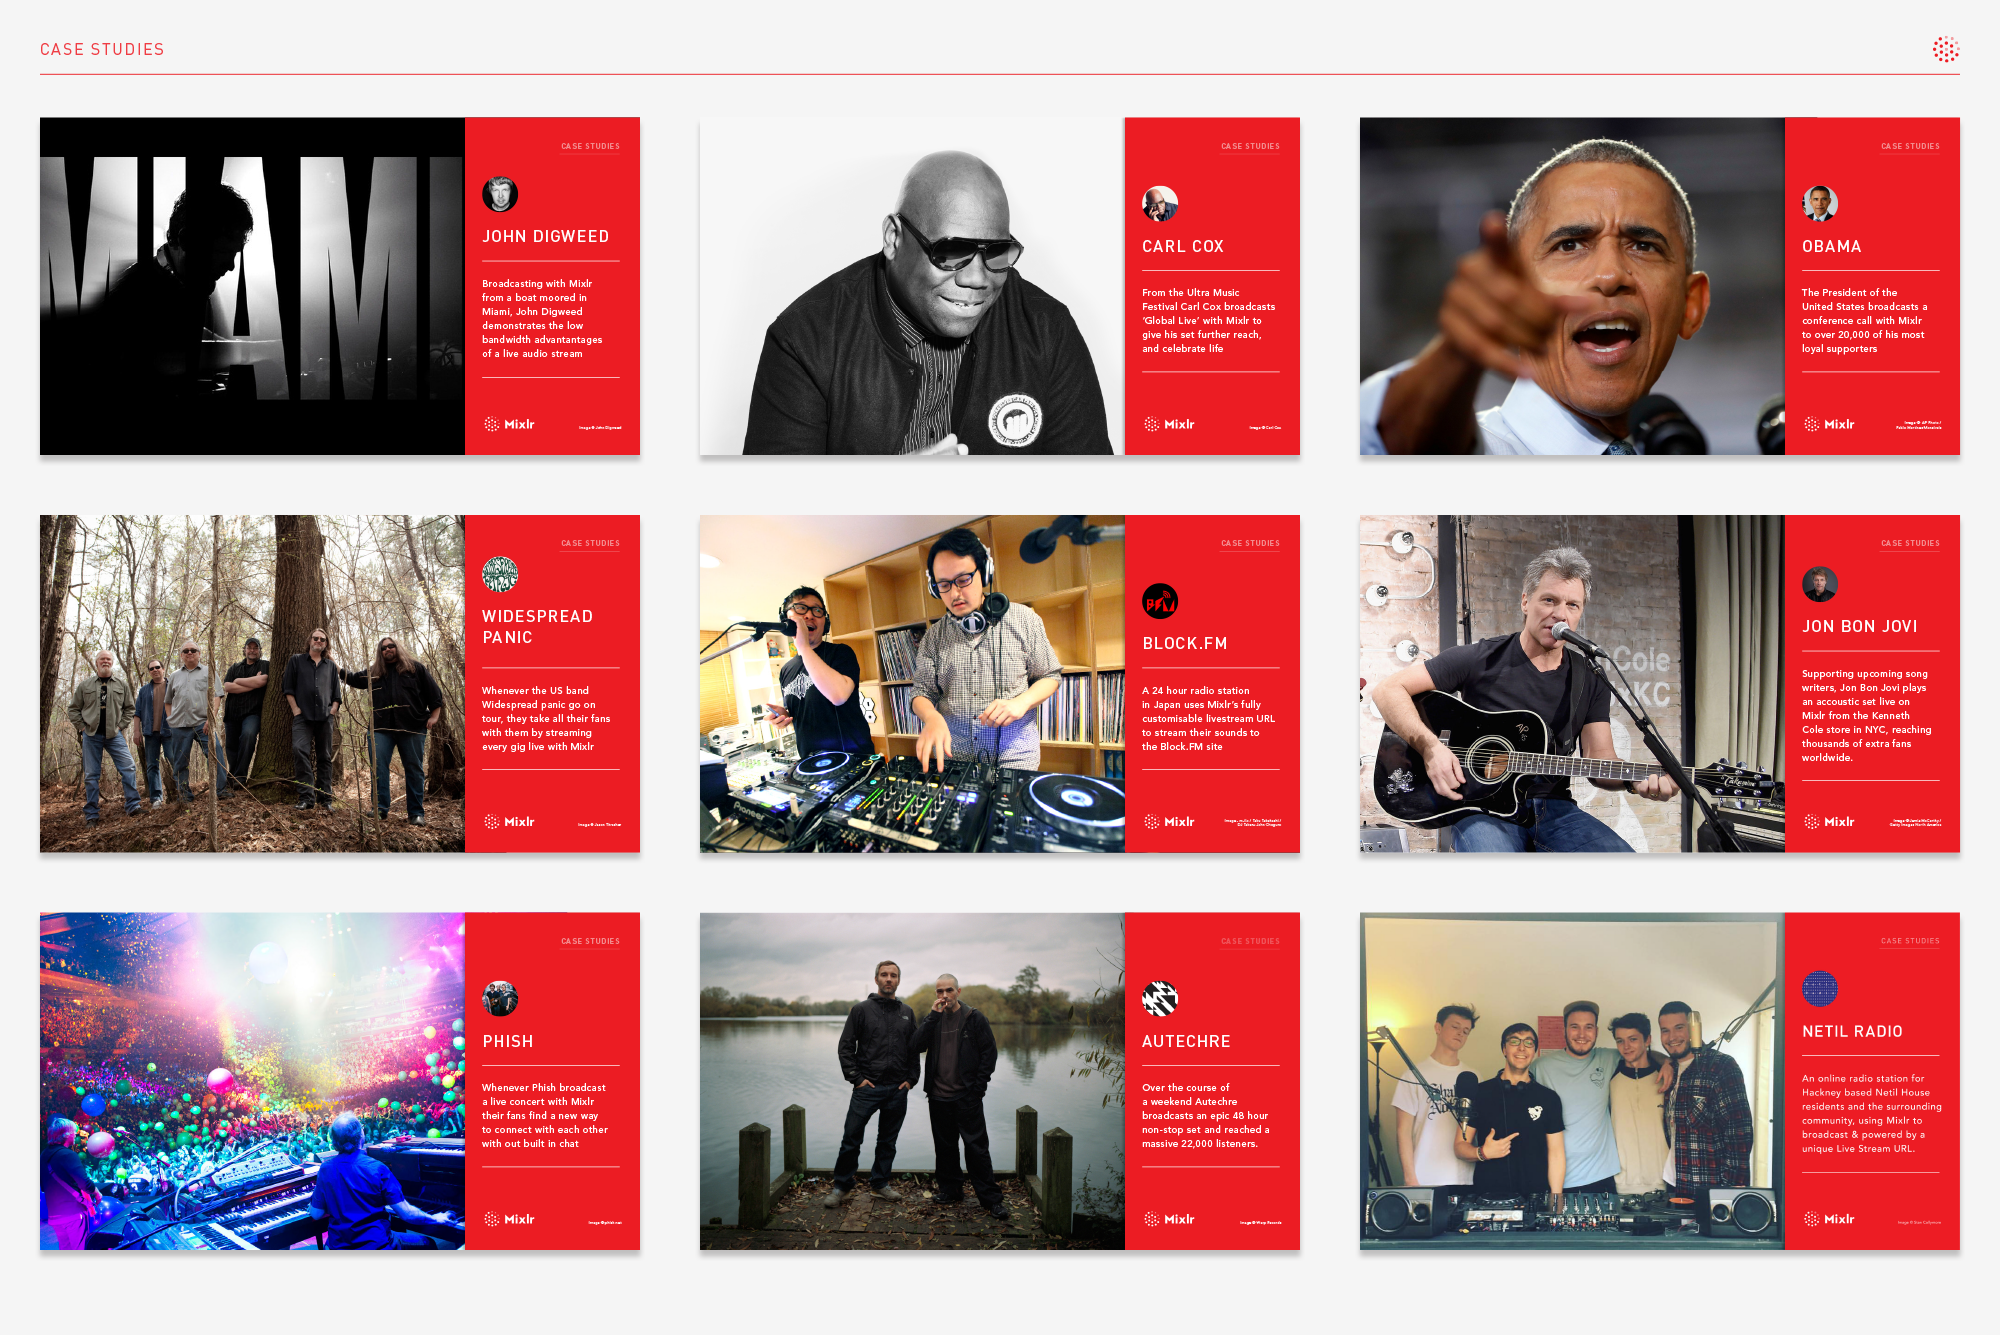Click the 'The President of the United States' description
This screenshot has height=1335, width=2000.
[x=1865, y=321]
